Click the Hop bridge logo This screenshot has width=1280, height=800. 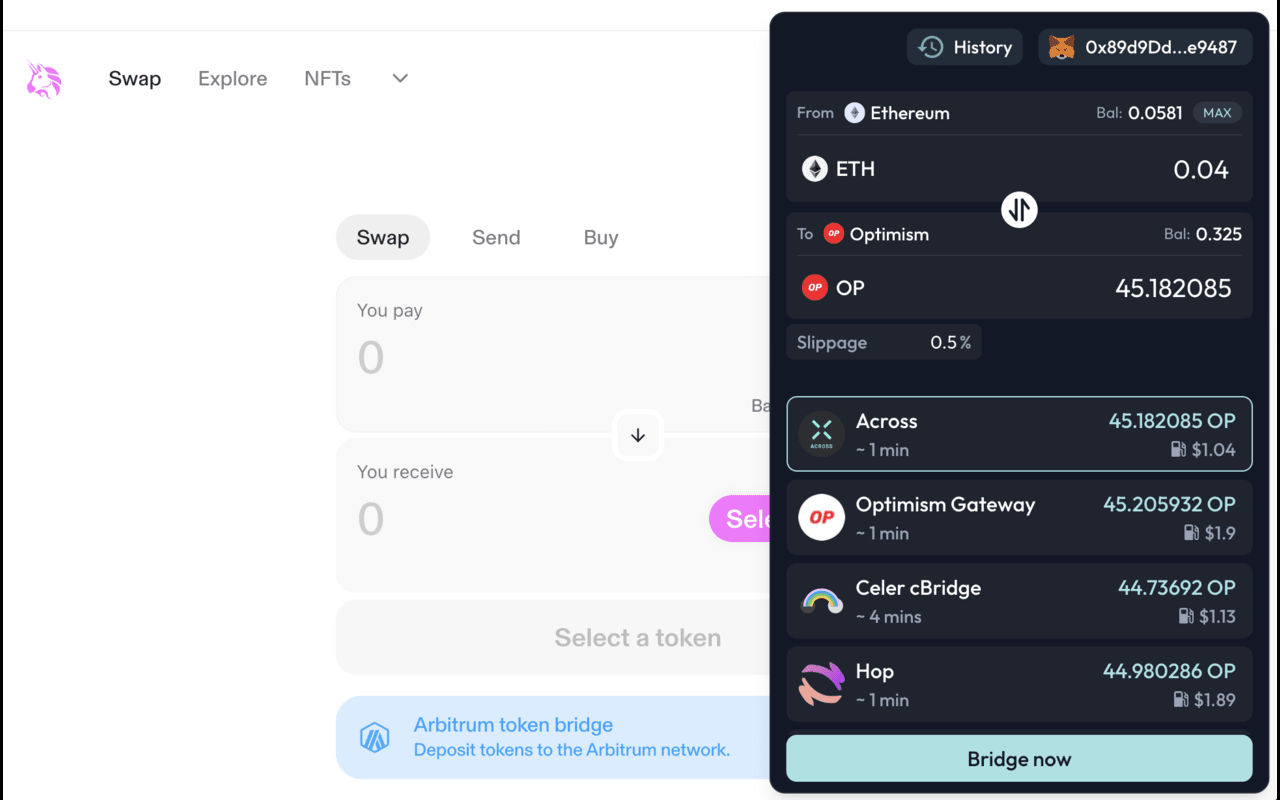point(822,684)
